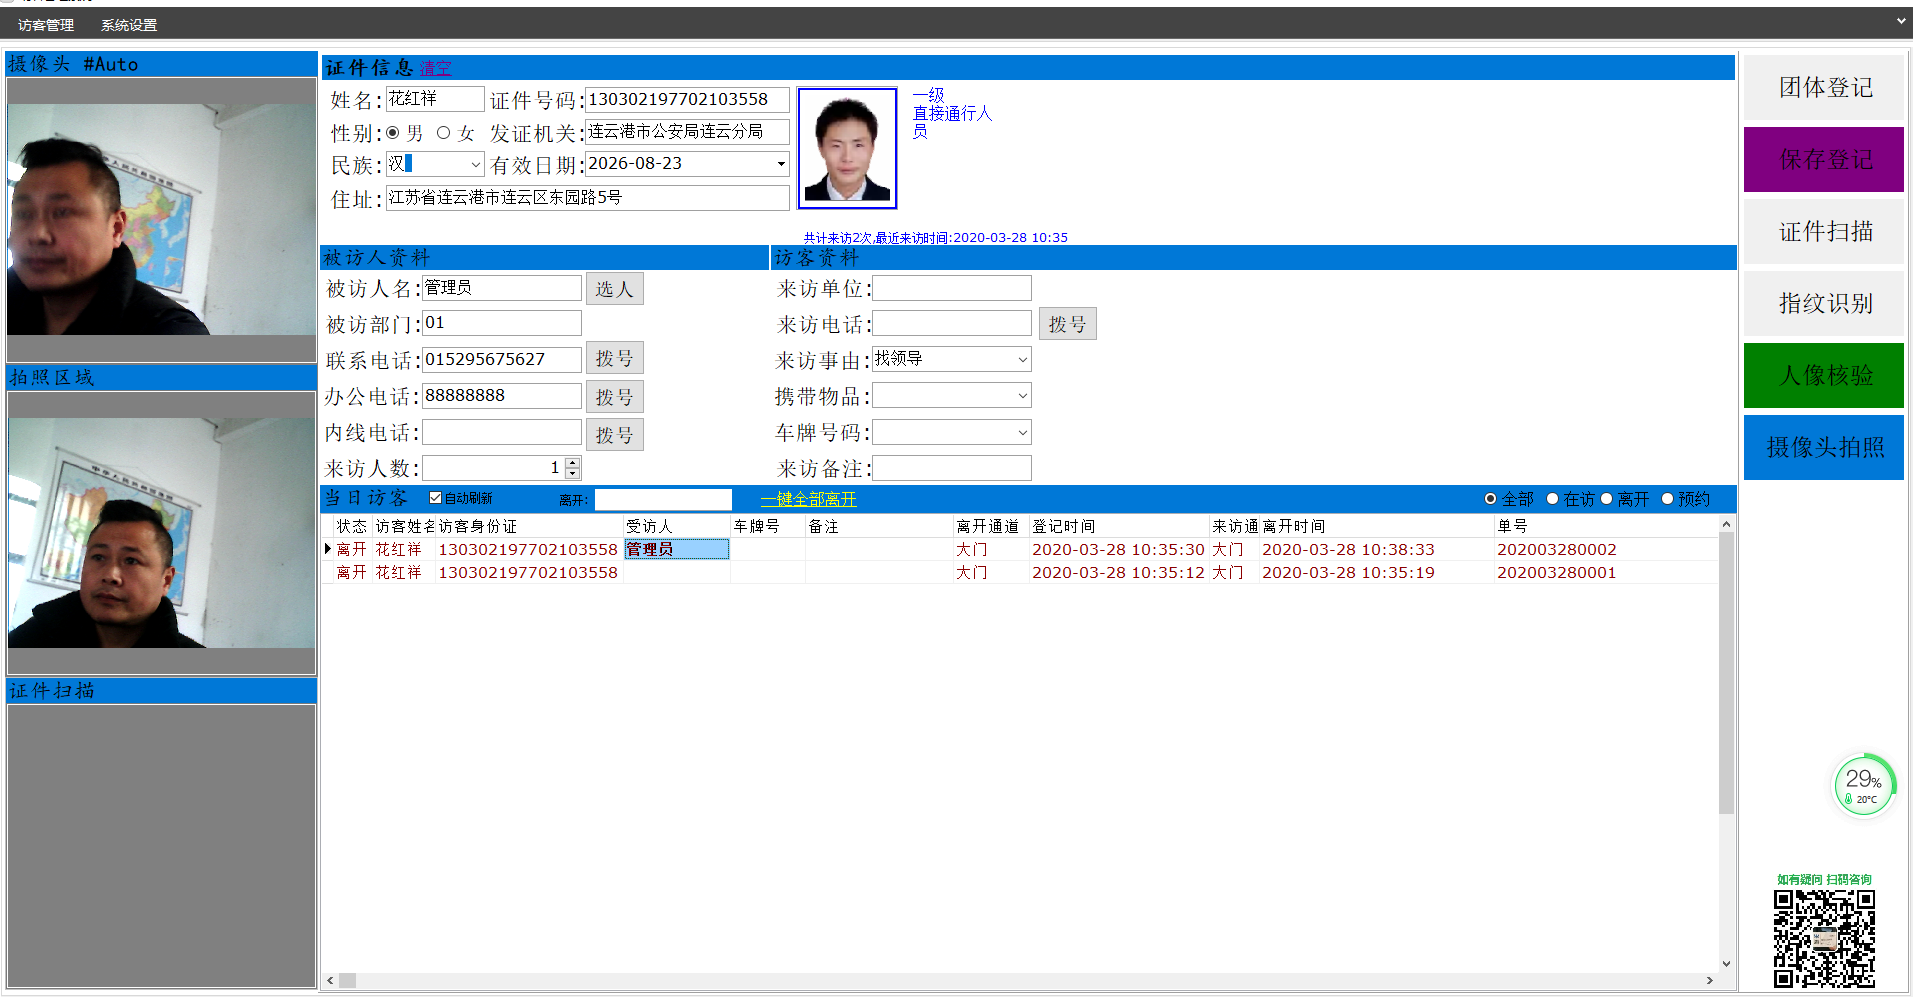Expand the 来访事由 dropdown

pos(1022,360)
